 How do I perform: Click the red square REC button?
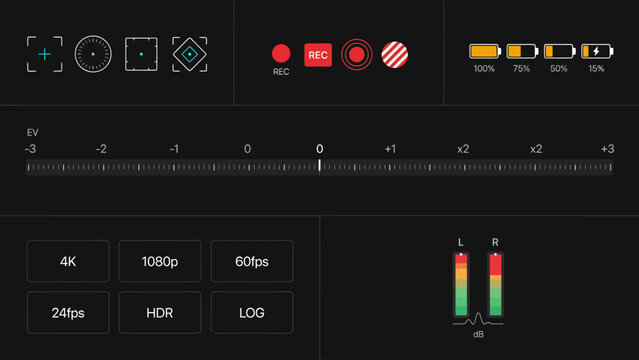pyautogui.click(x=318, y=55)
